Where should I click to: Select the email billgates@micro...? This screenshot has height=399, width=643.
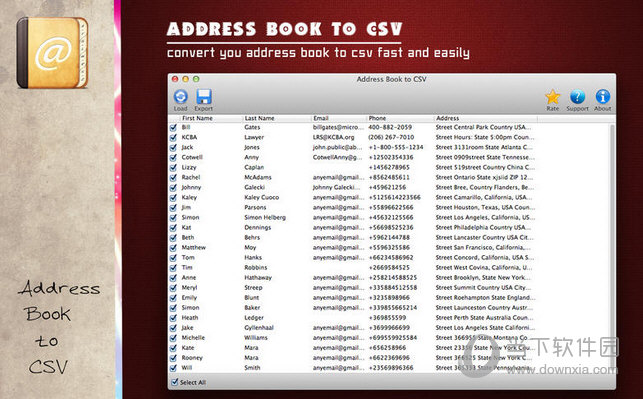click(338, 127)
